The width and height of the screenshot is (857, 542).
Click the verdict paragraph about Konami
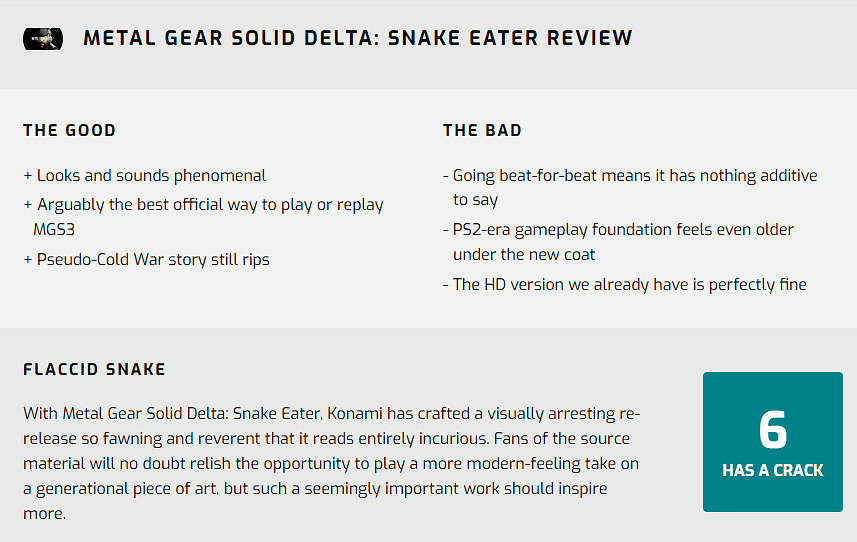click(330, 464)
